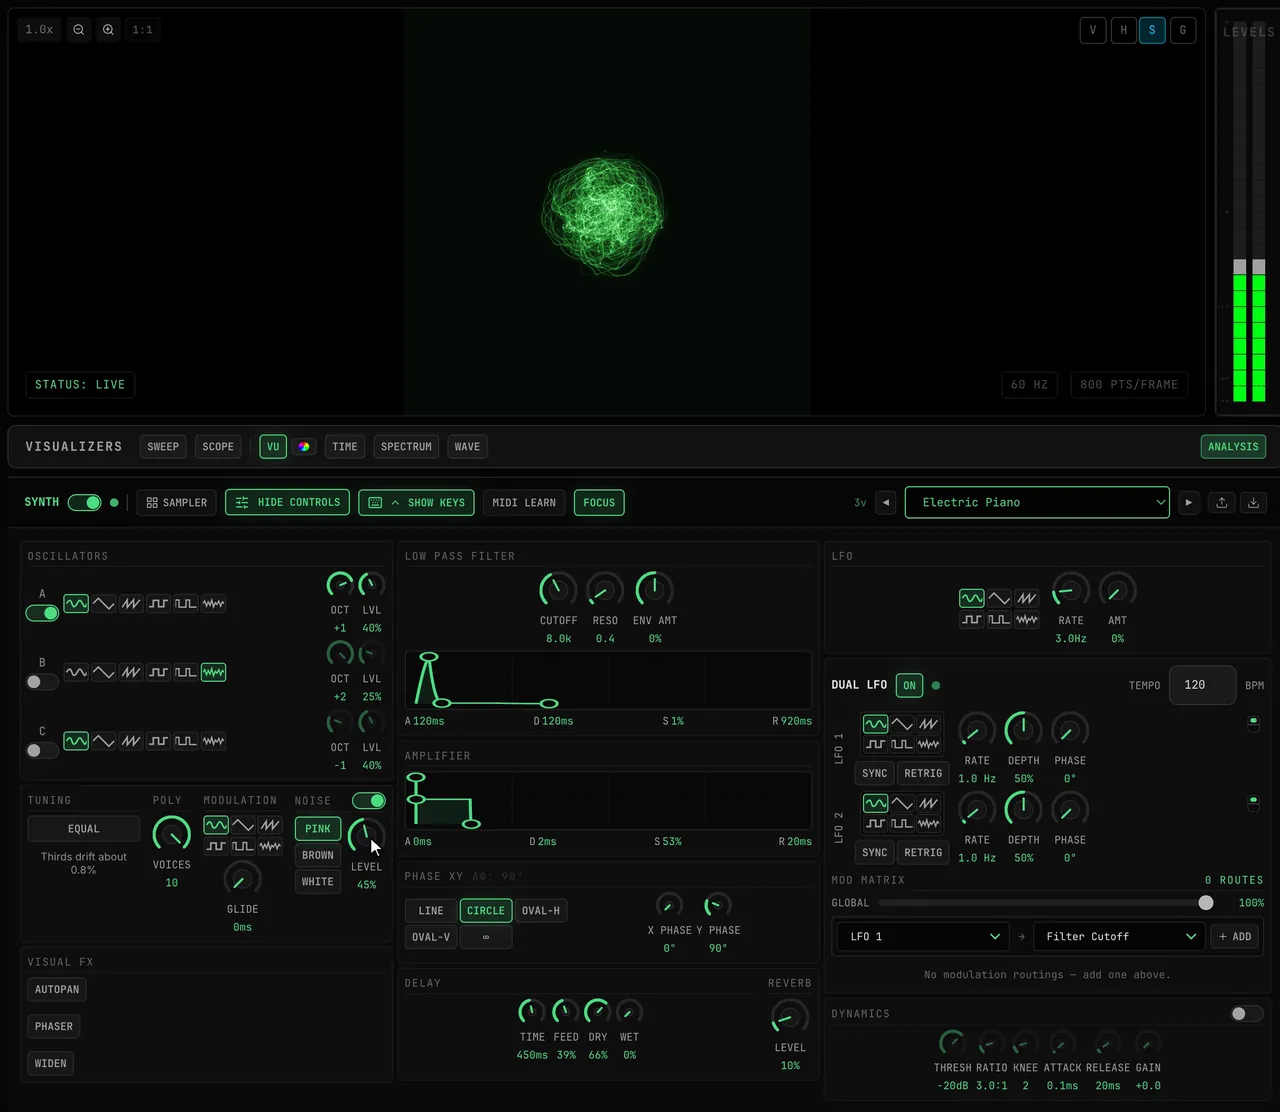Enable the PHASER visual effect
The height and width of the screenshot is (1112, 1280).
[x=54, y=1027]
